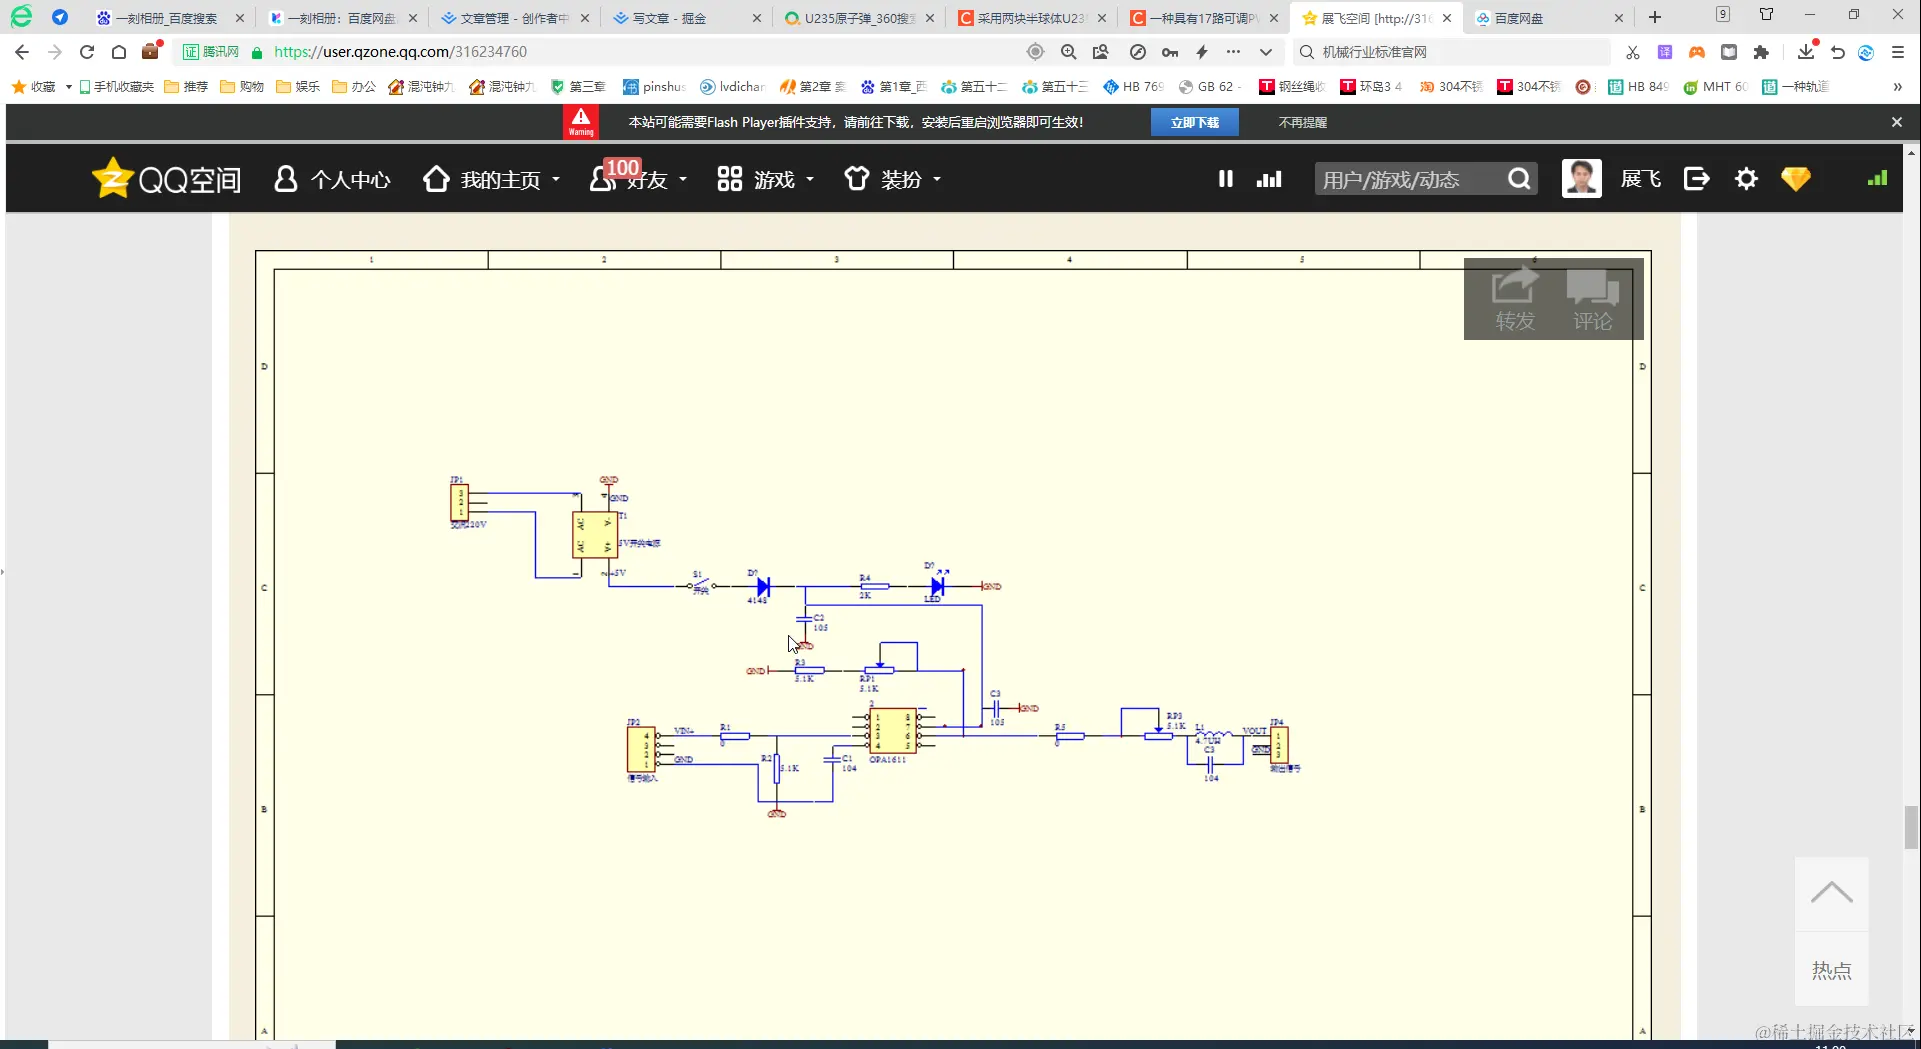
Task: Click the 转发 share button
Action: click(1514, 299)
